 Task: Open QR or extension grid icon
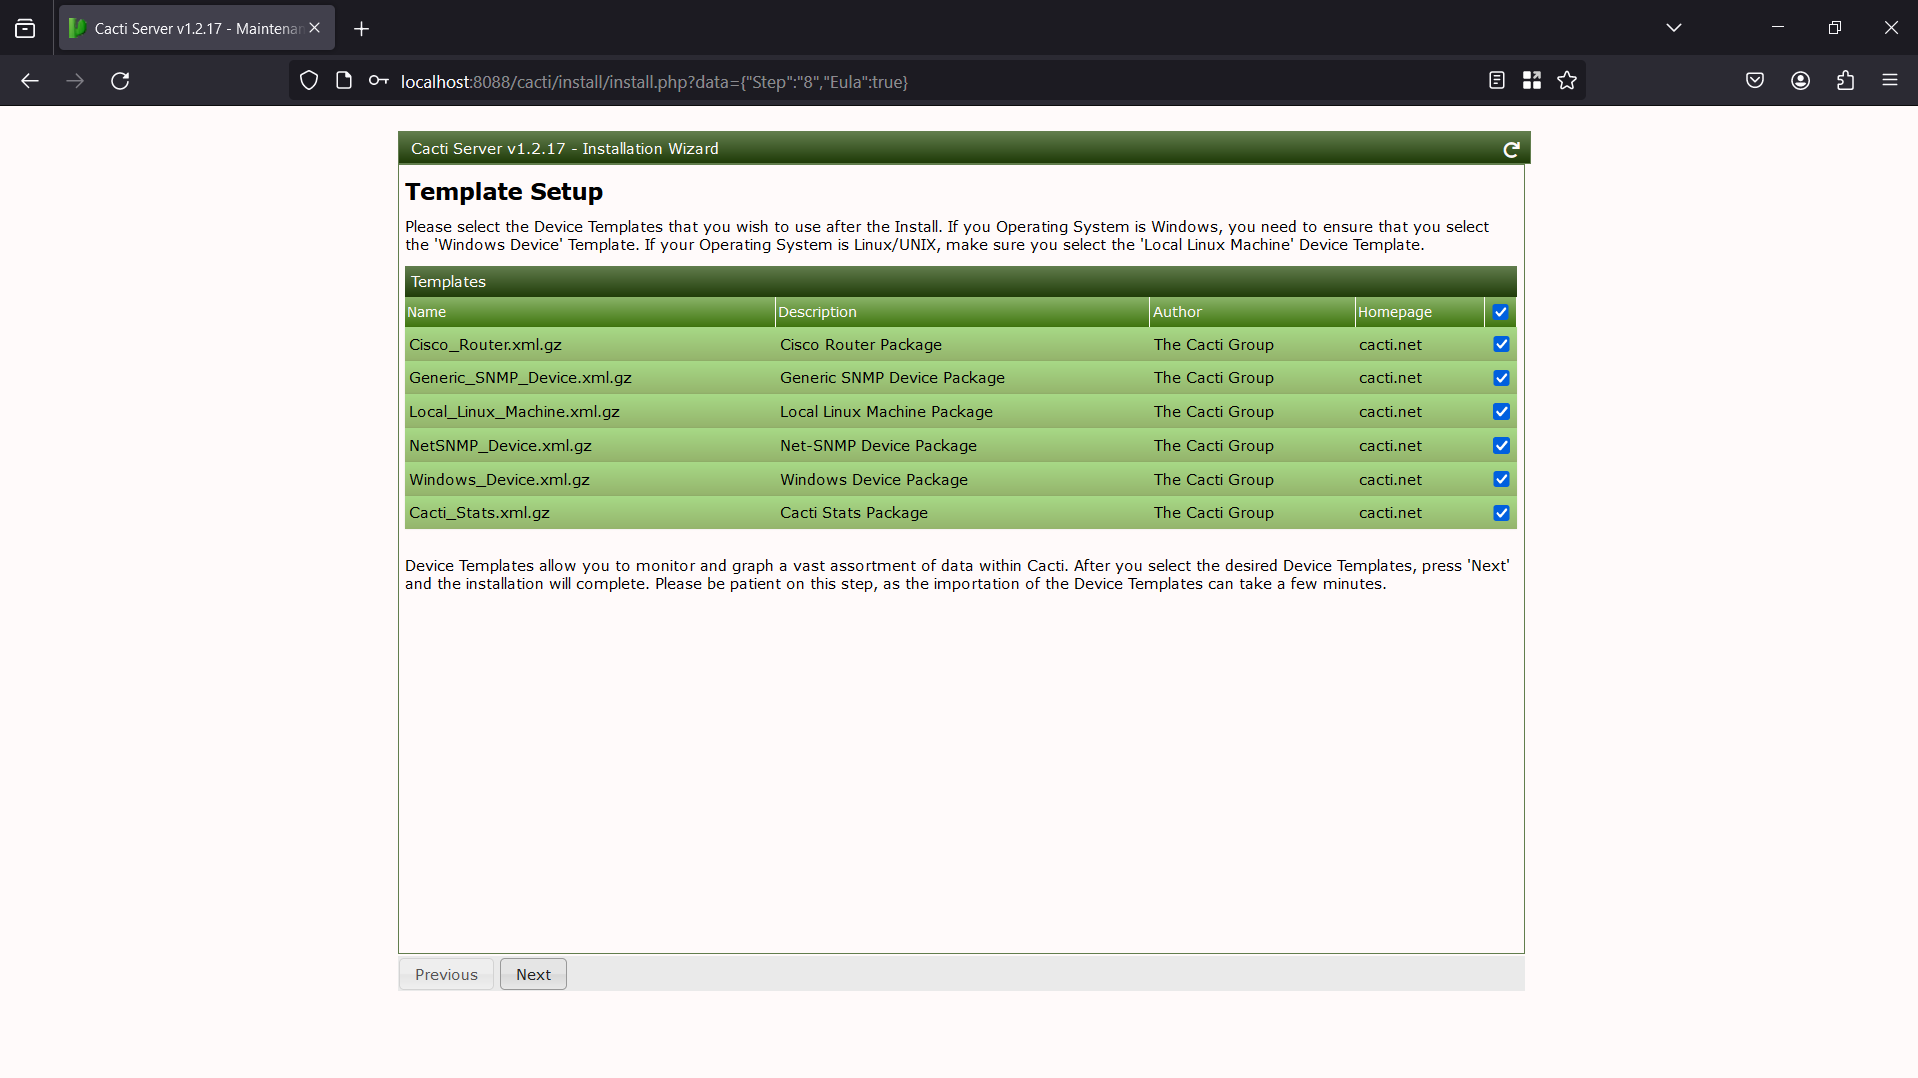1531,81
